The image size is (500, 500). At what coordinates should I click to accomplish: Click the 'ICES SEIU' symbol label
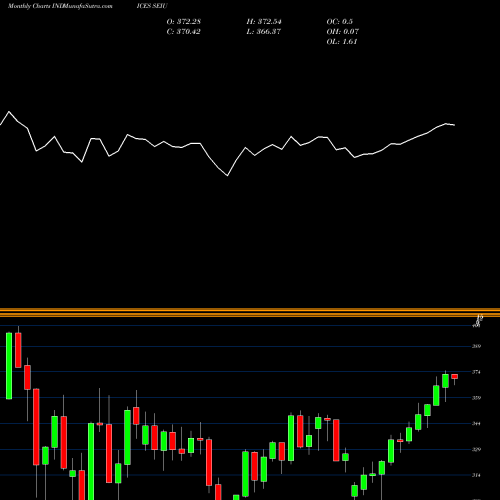tap(152, 6)
